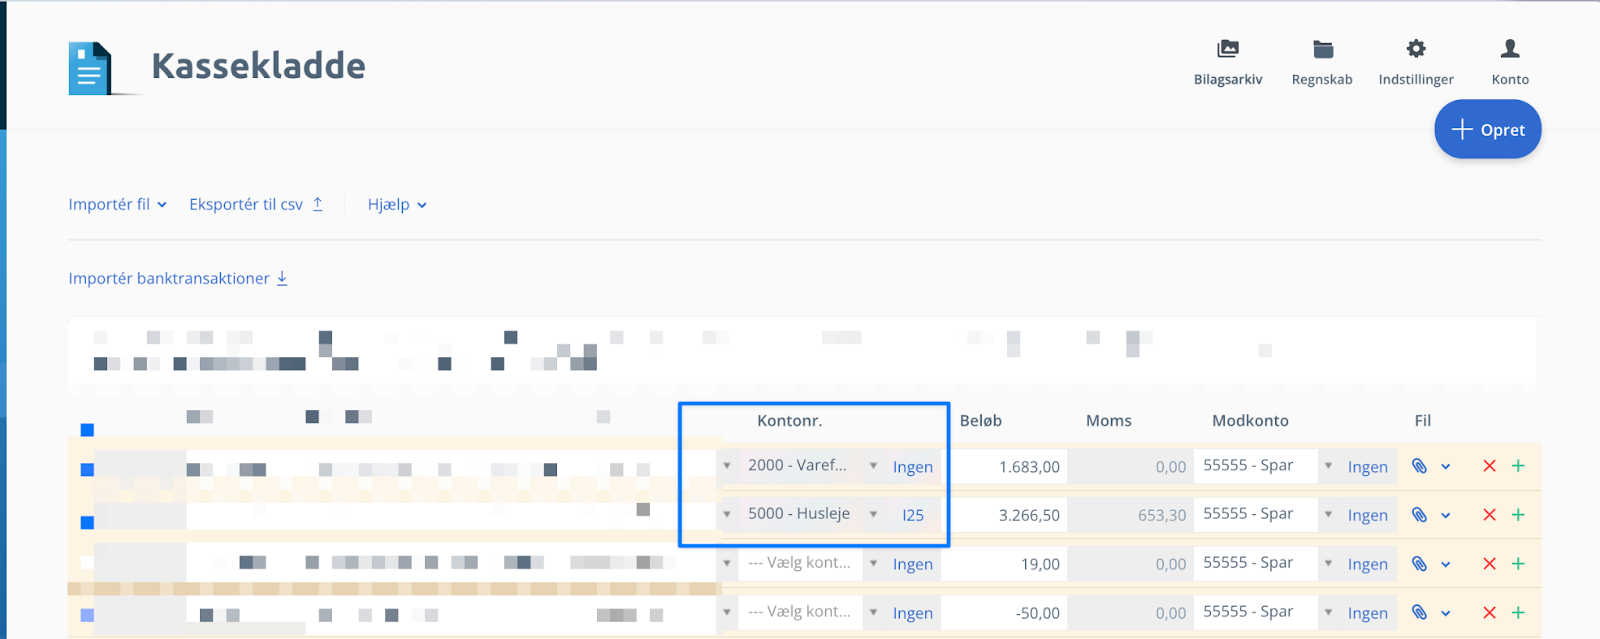Click the Opret button
The width and height of the screenshot is (1600, 639).
coord(1487,130)
